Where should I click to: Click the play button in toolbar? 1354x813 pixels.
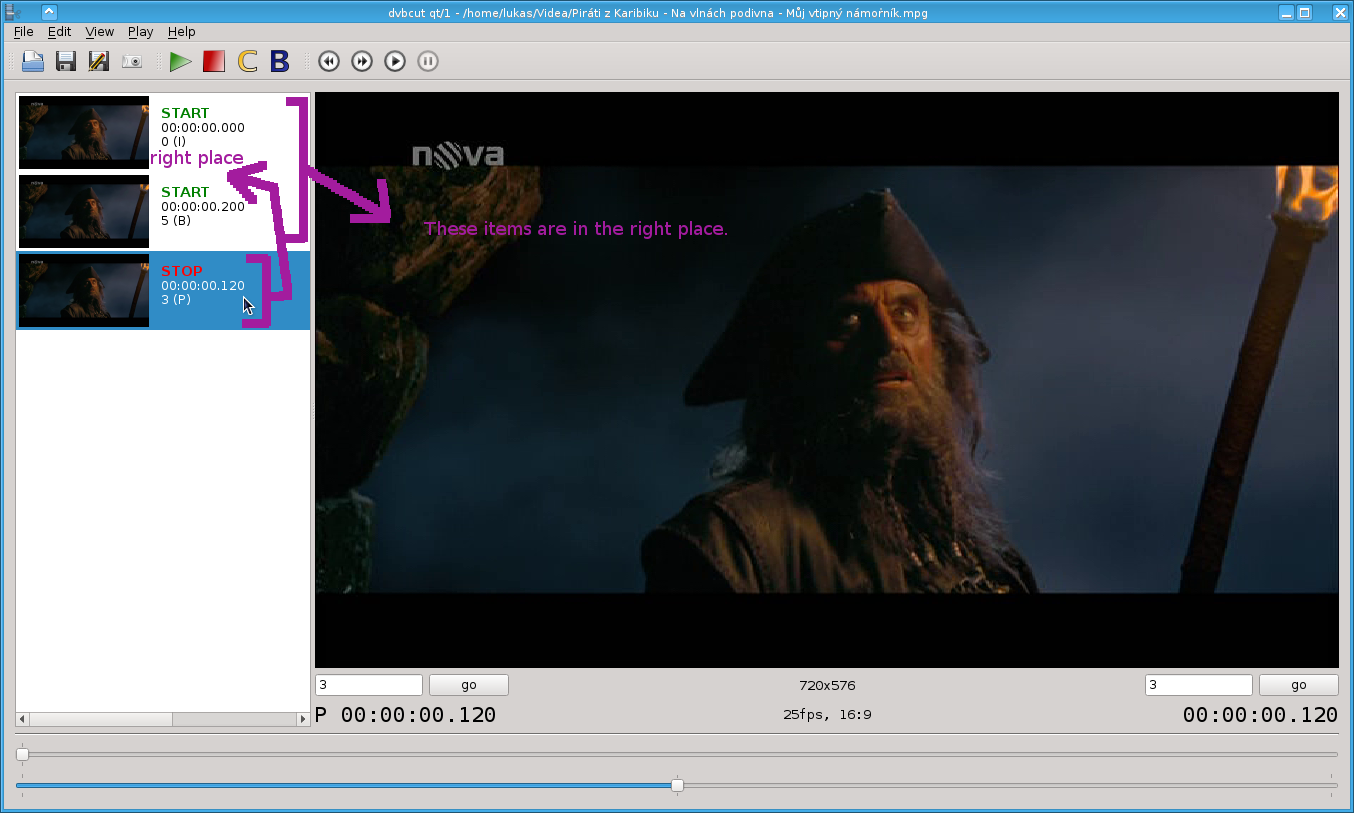[395, 62]
